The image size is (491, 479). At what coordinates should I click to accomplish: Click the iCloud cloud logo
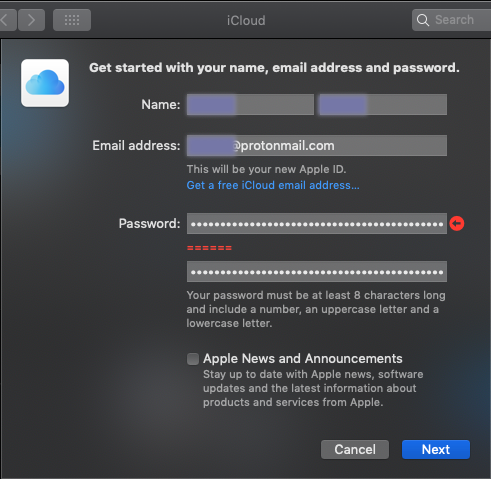click(x=45, y=83)
